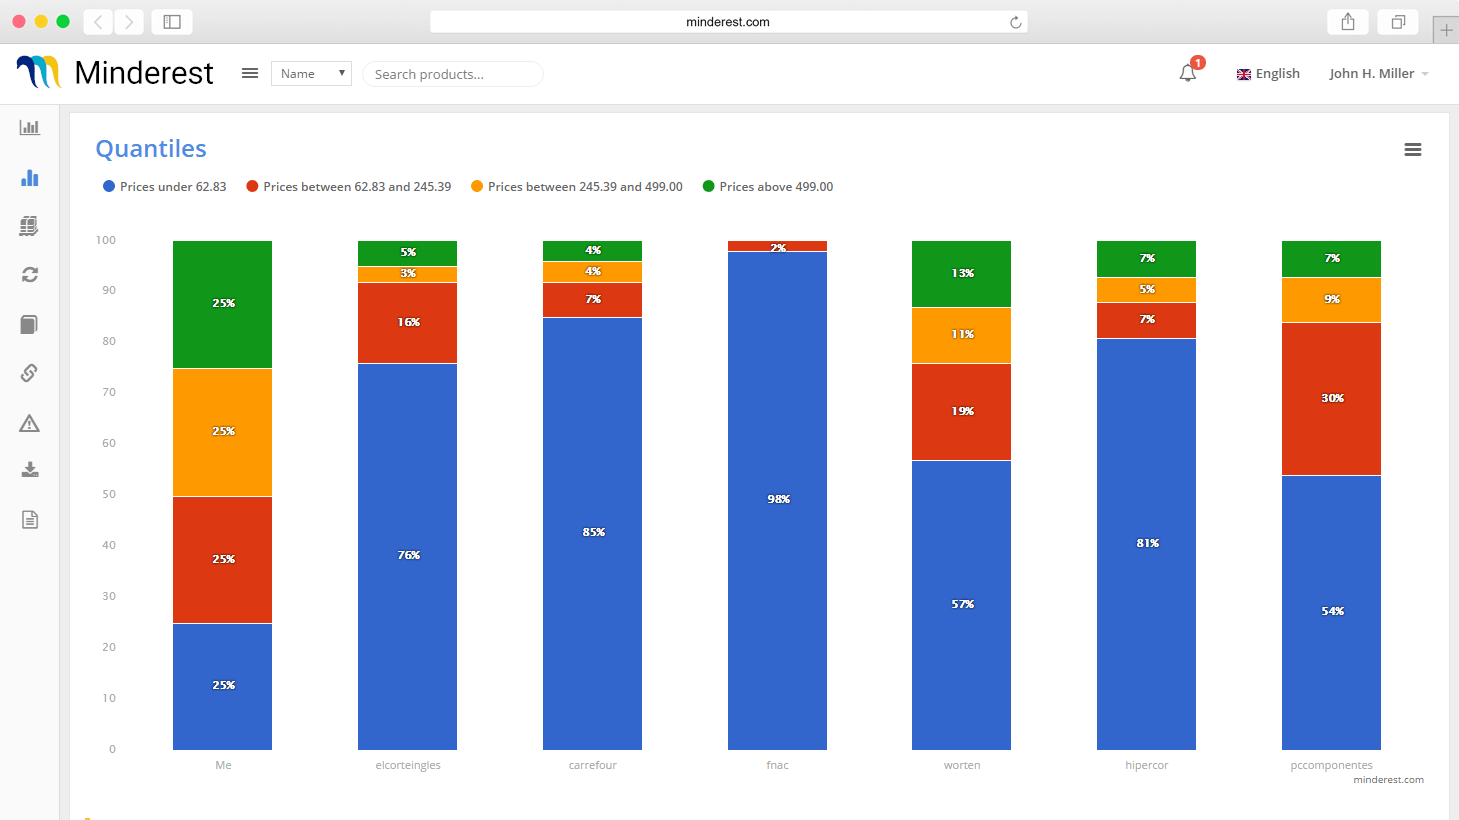Click the Quantiles heading
The height and width of the screenshot is (820, 1459).
point(151,148)
